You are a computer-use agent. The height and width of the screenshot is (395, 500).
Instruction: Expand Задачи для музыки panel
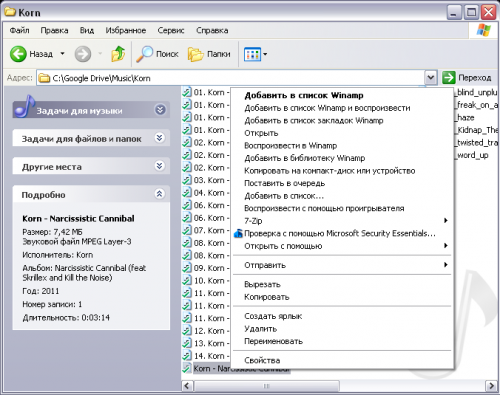(x=160, y=110)
